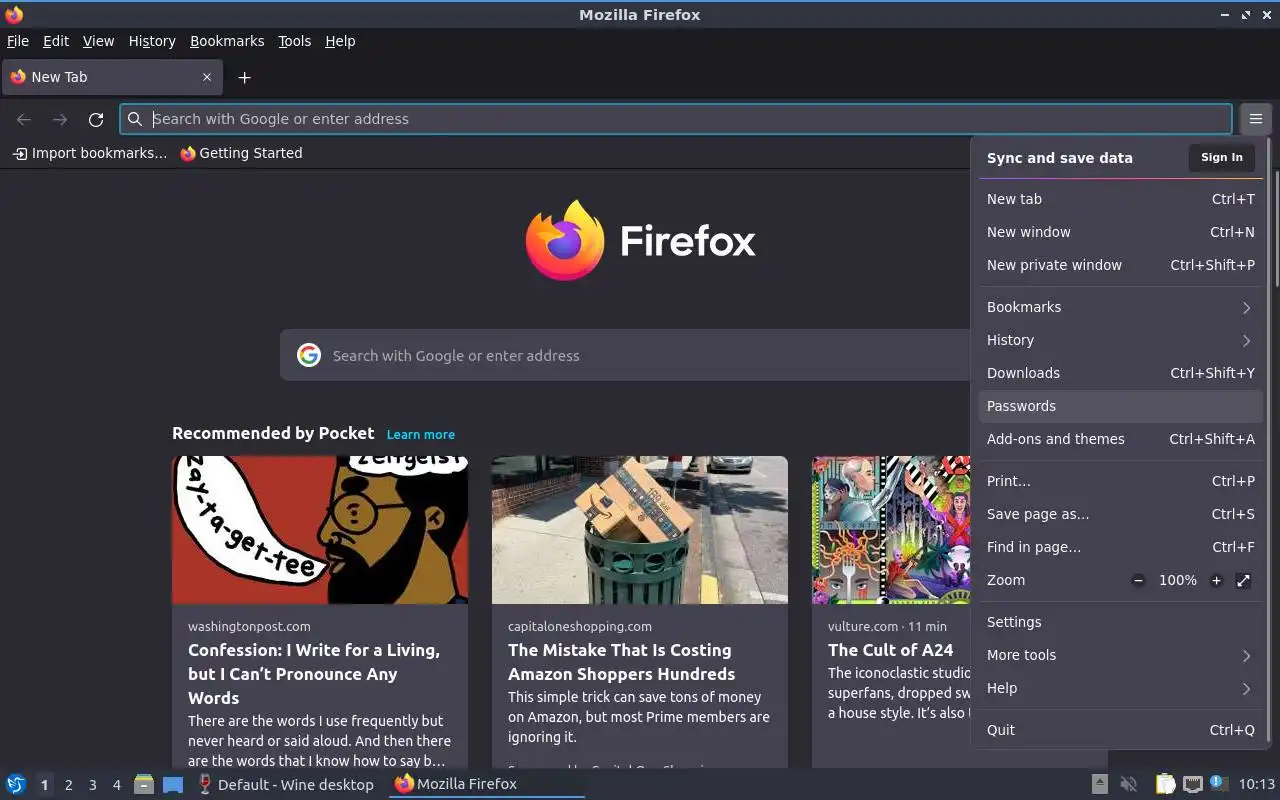Click the Google logo in page search box

309,355
